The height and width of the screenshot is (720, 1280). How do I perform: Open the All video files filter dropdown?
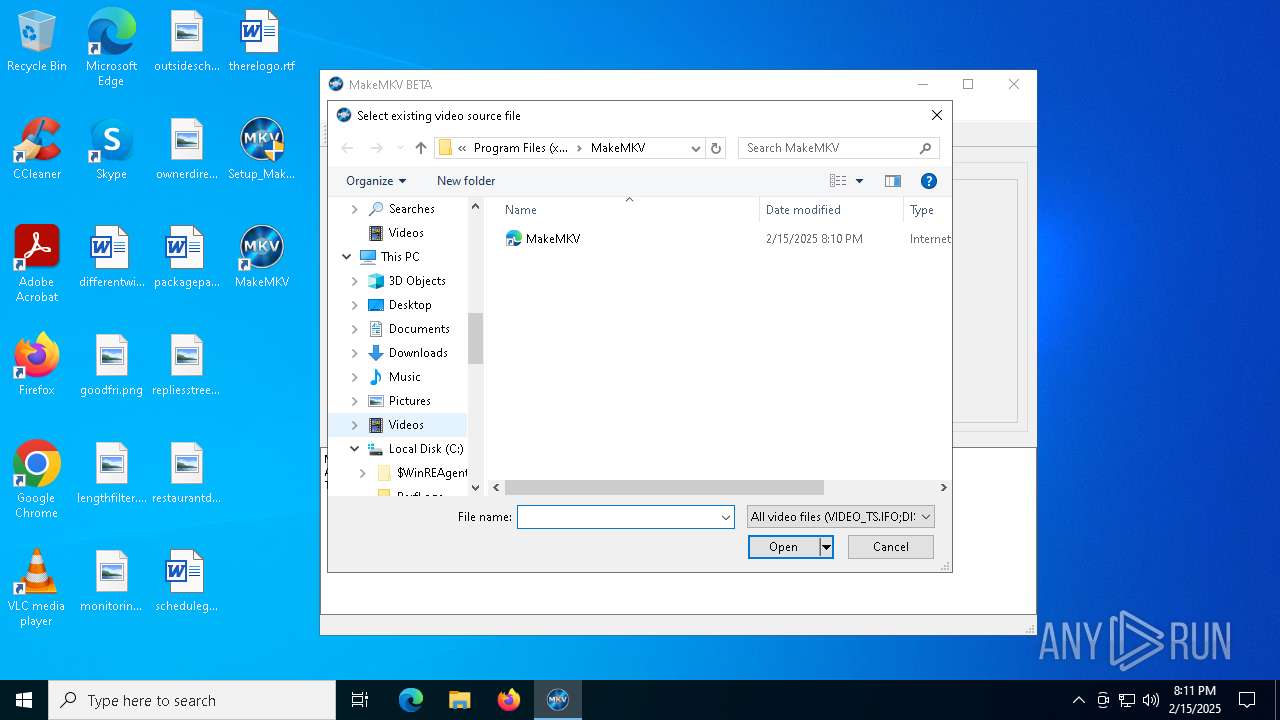click(841, 517)
